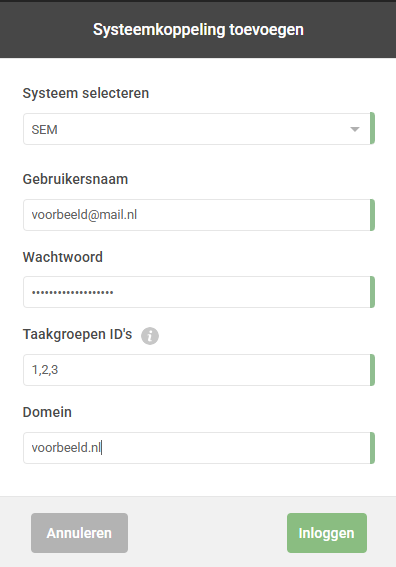Screen dimensions: 396x567
Task: Click green validation bar on Gebruikersnaam field
Action: pos(372,215)
